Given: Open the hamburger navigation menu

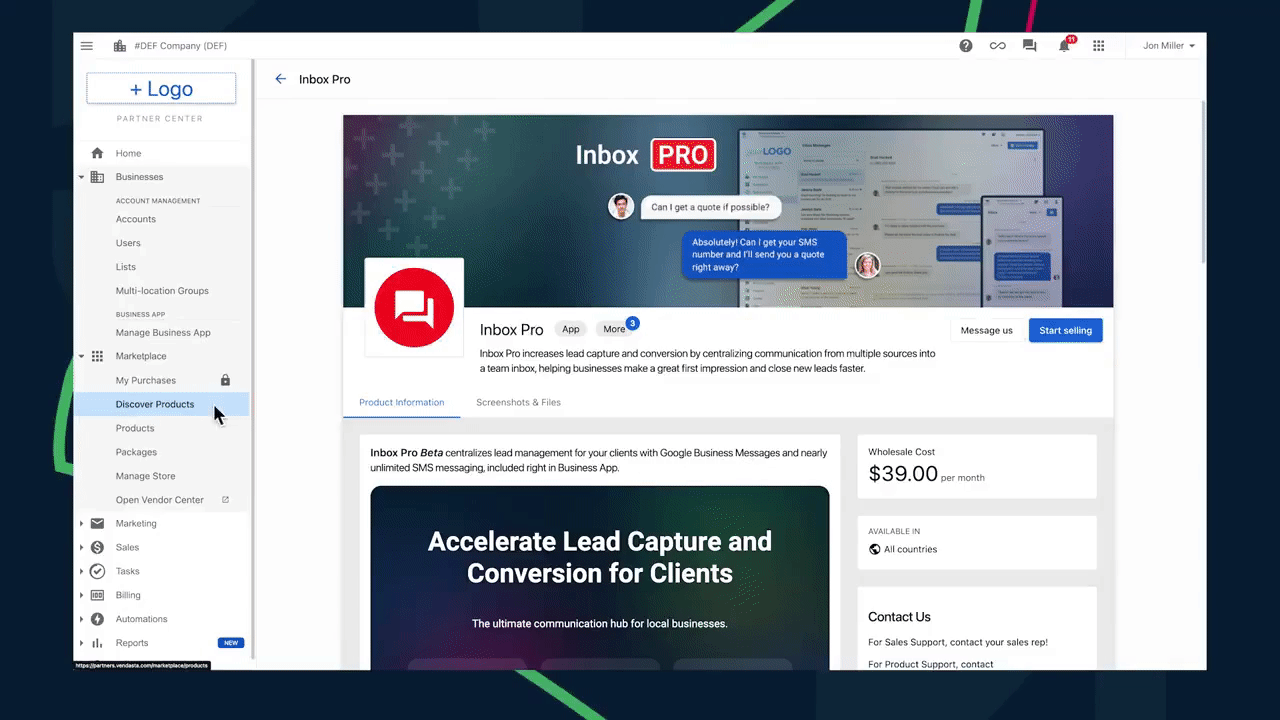Looking at the screenshot, I should 87,46.
